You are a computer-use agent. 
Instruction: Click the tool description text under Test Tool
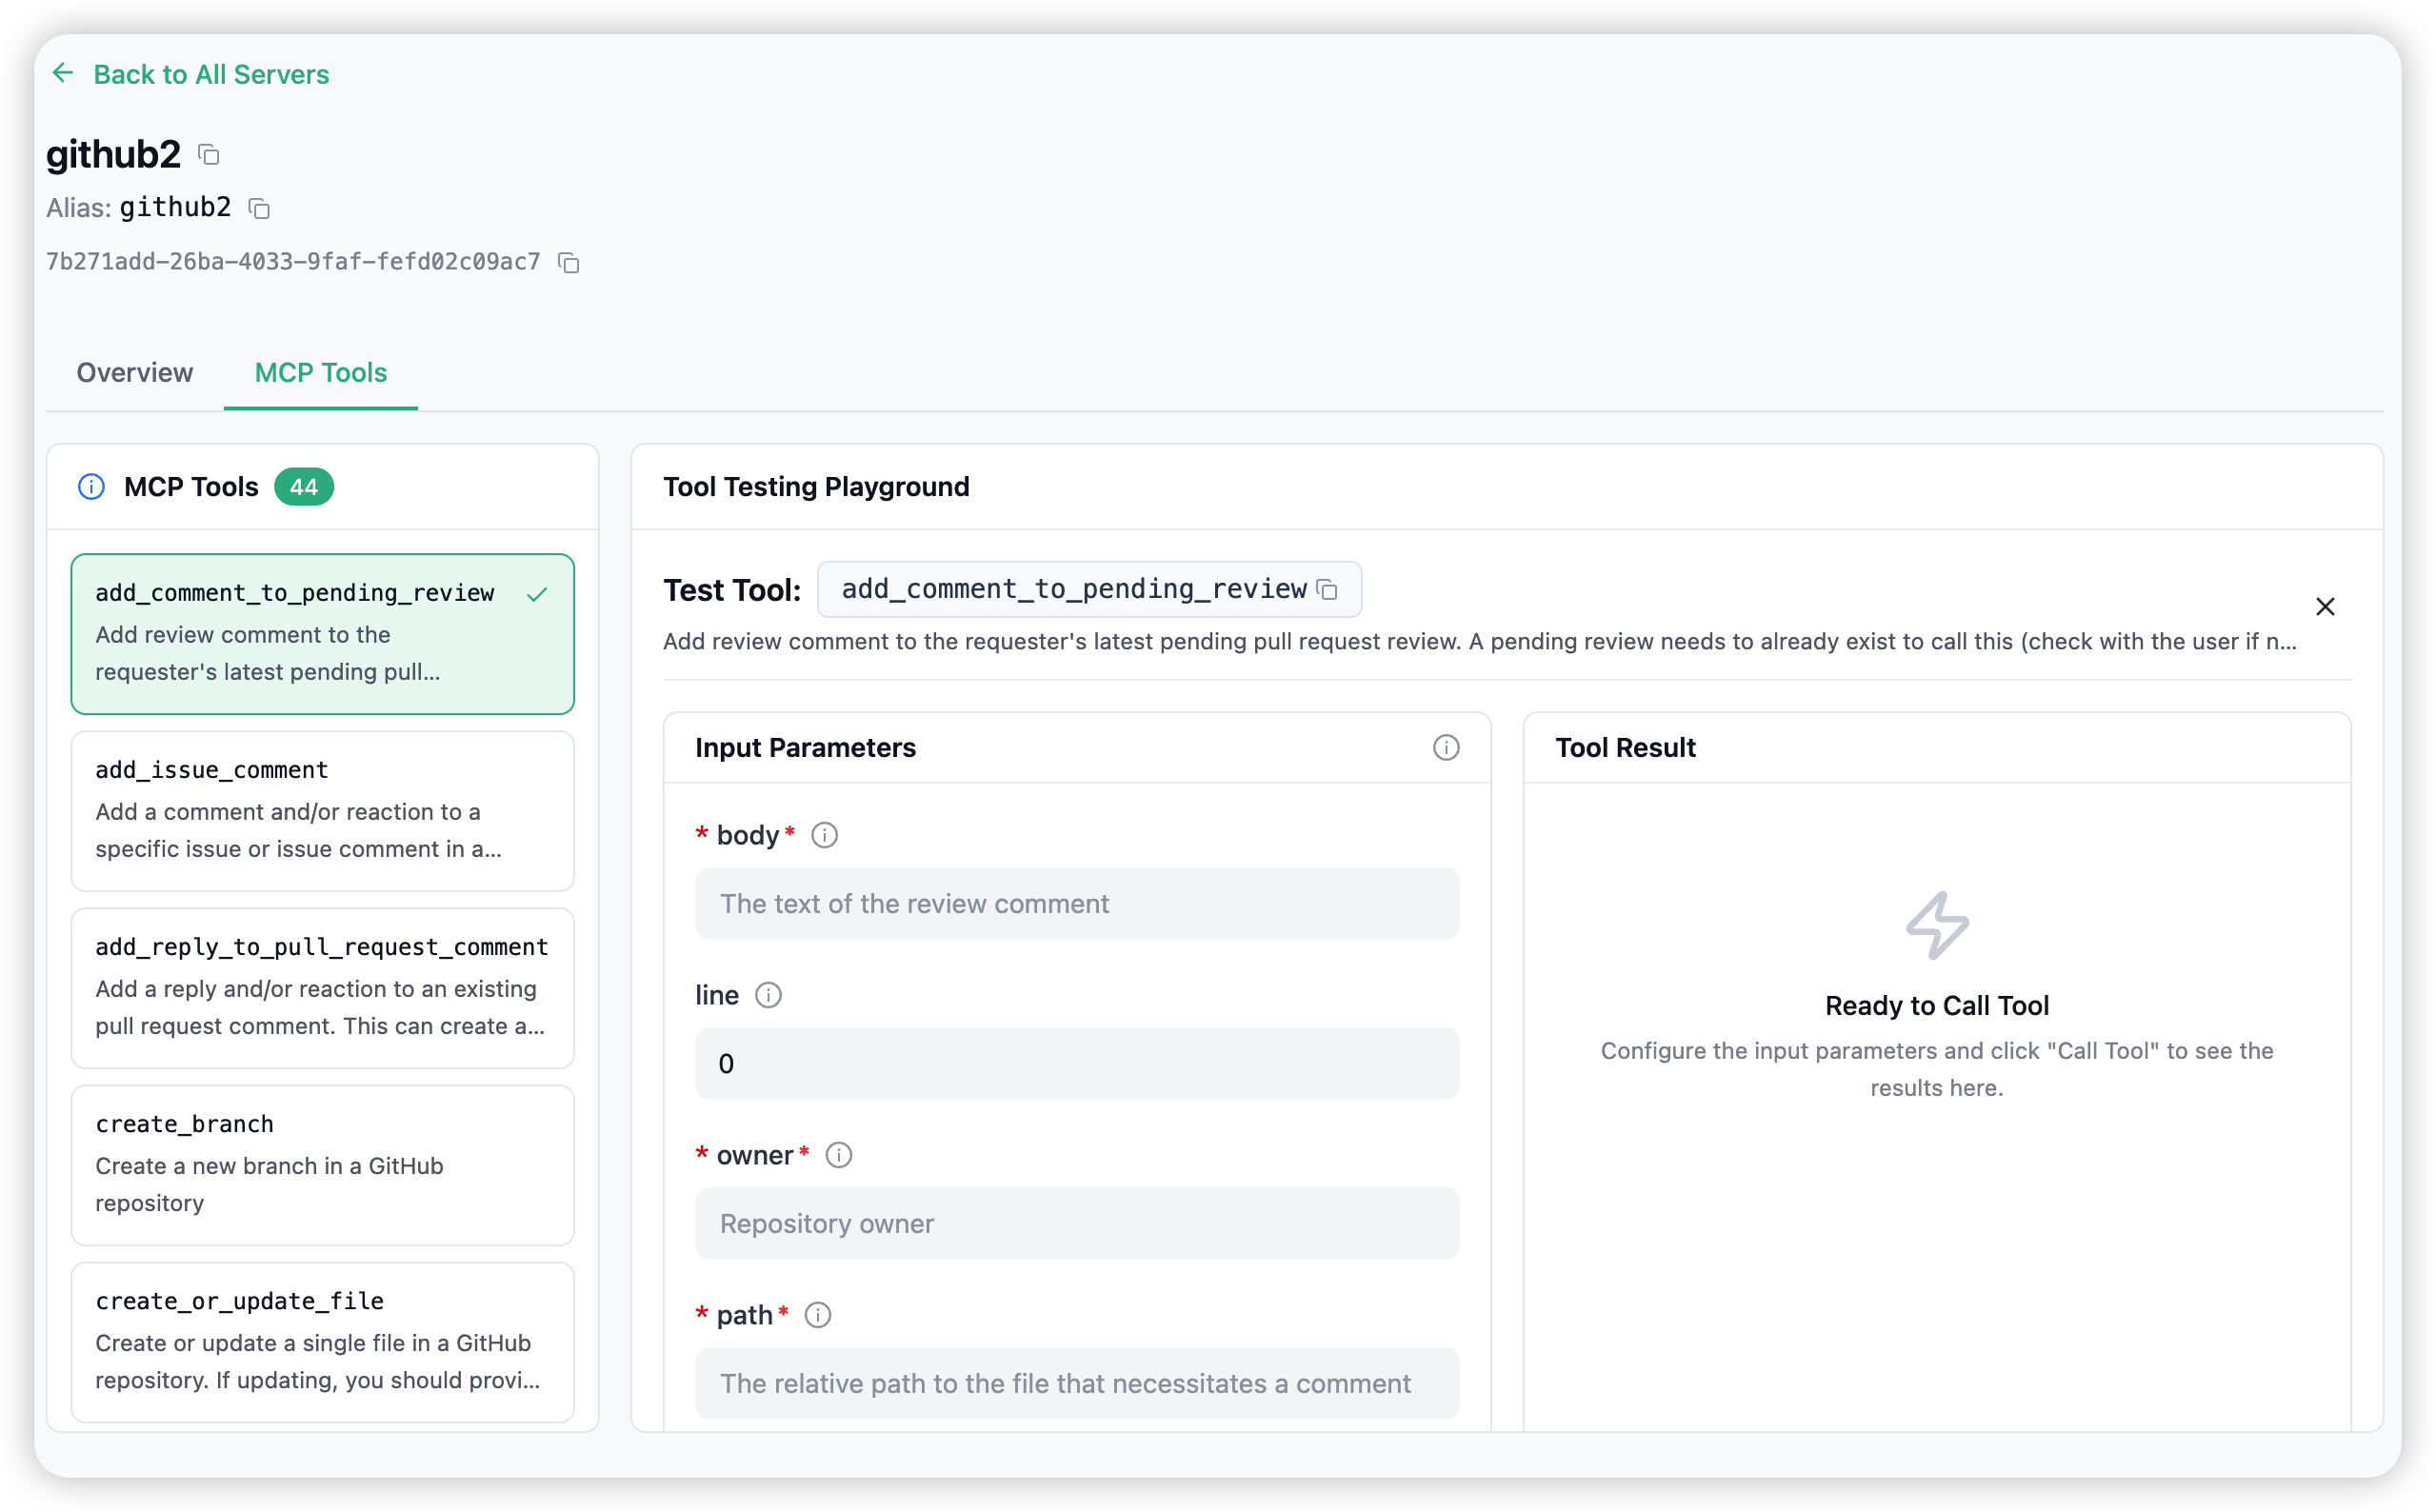tap(1480, 642)
